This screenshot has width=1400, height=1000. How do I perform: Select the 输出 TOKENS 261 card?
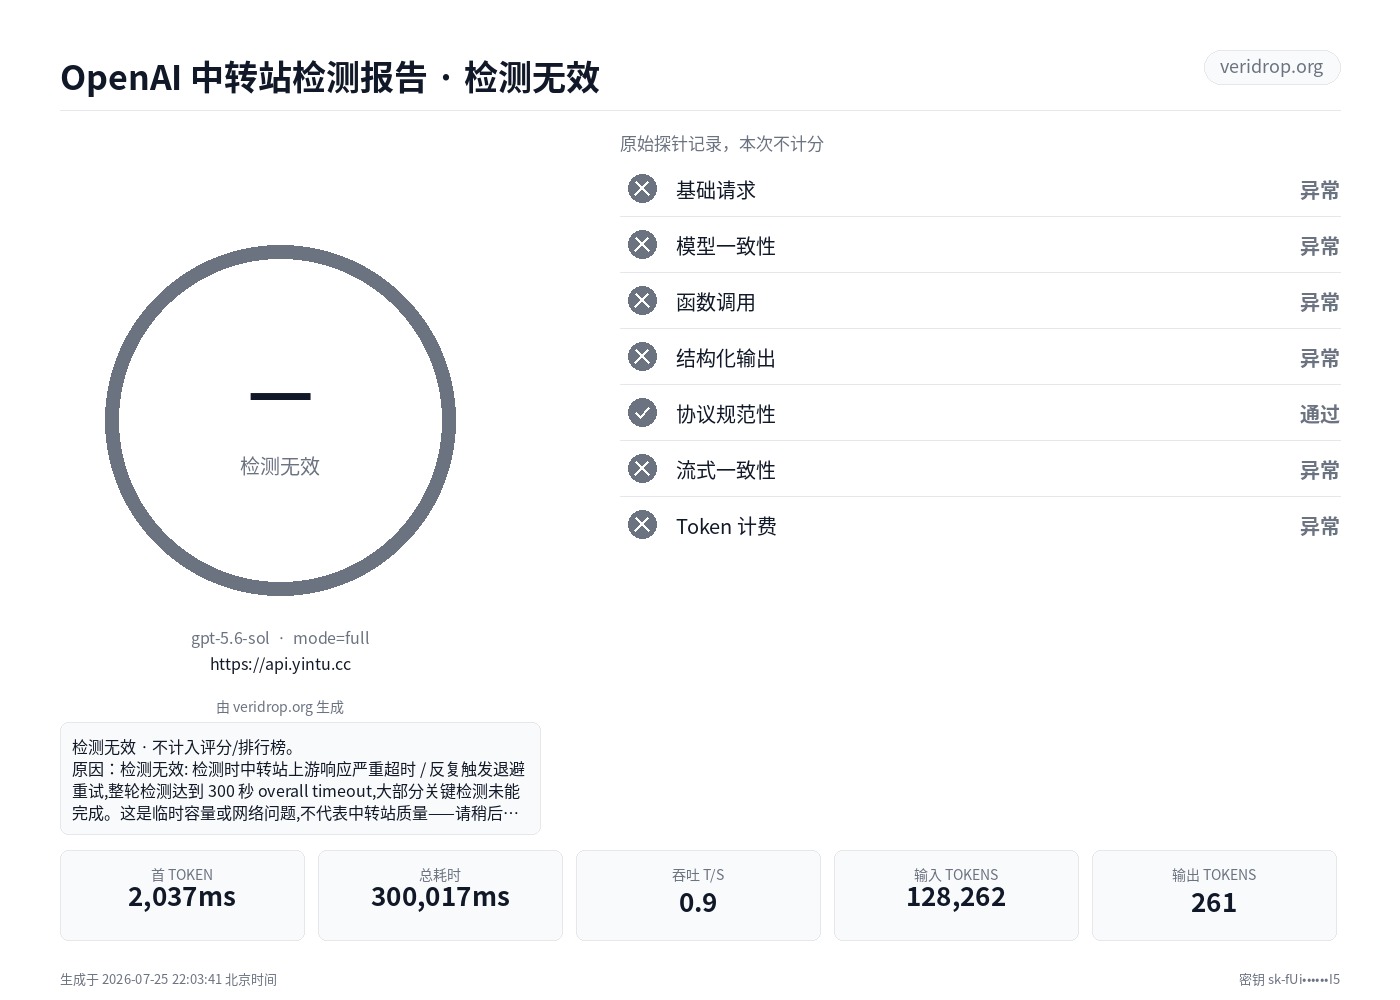click(1214, 895)
